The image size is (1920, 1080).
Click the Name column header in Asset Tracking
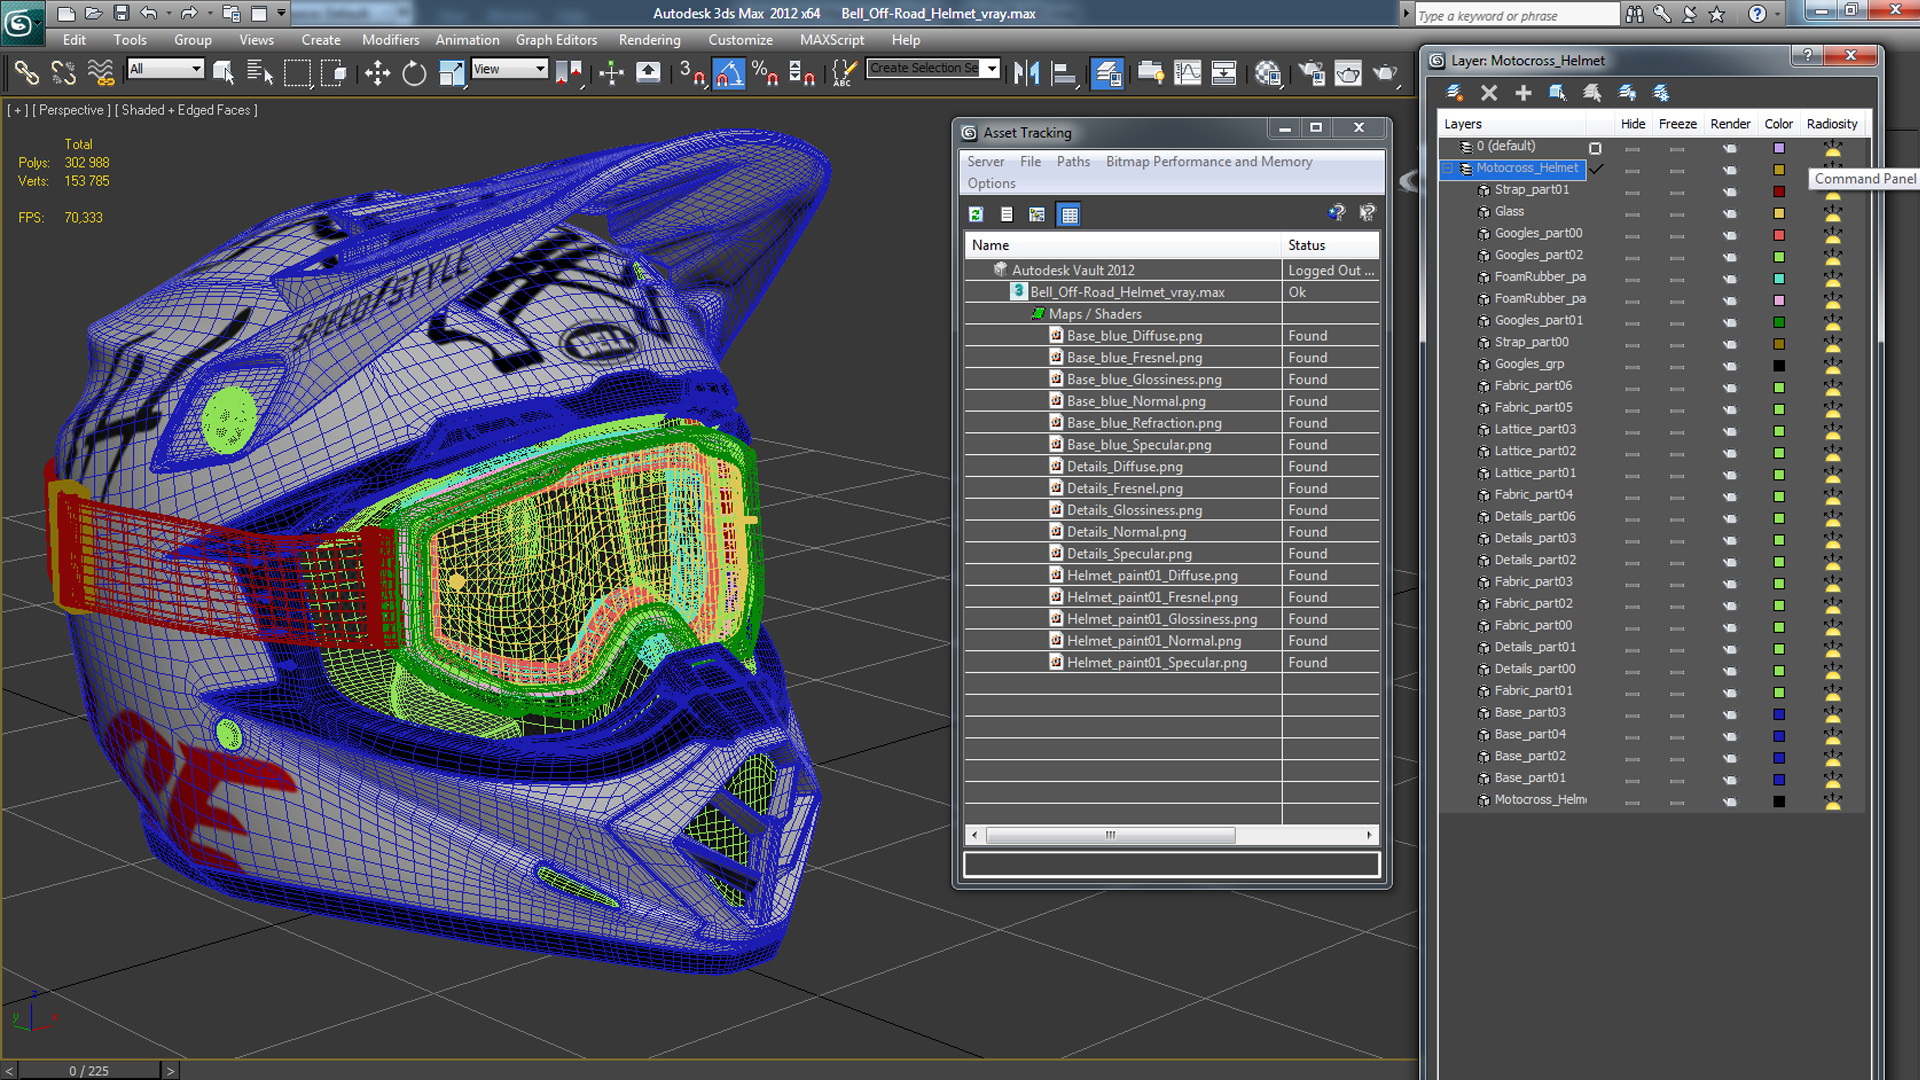[1123, 245]
